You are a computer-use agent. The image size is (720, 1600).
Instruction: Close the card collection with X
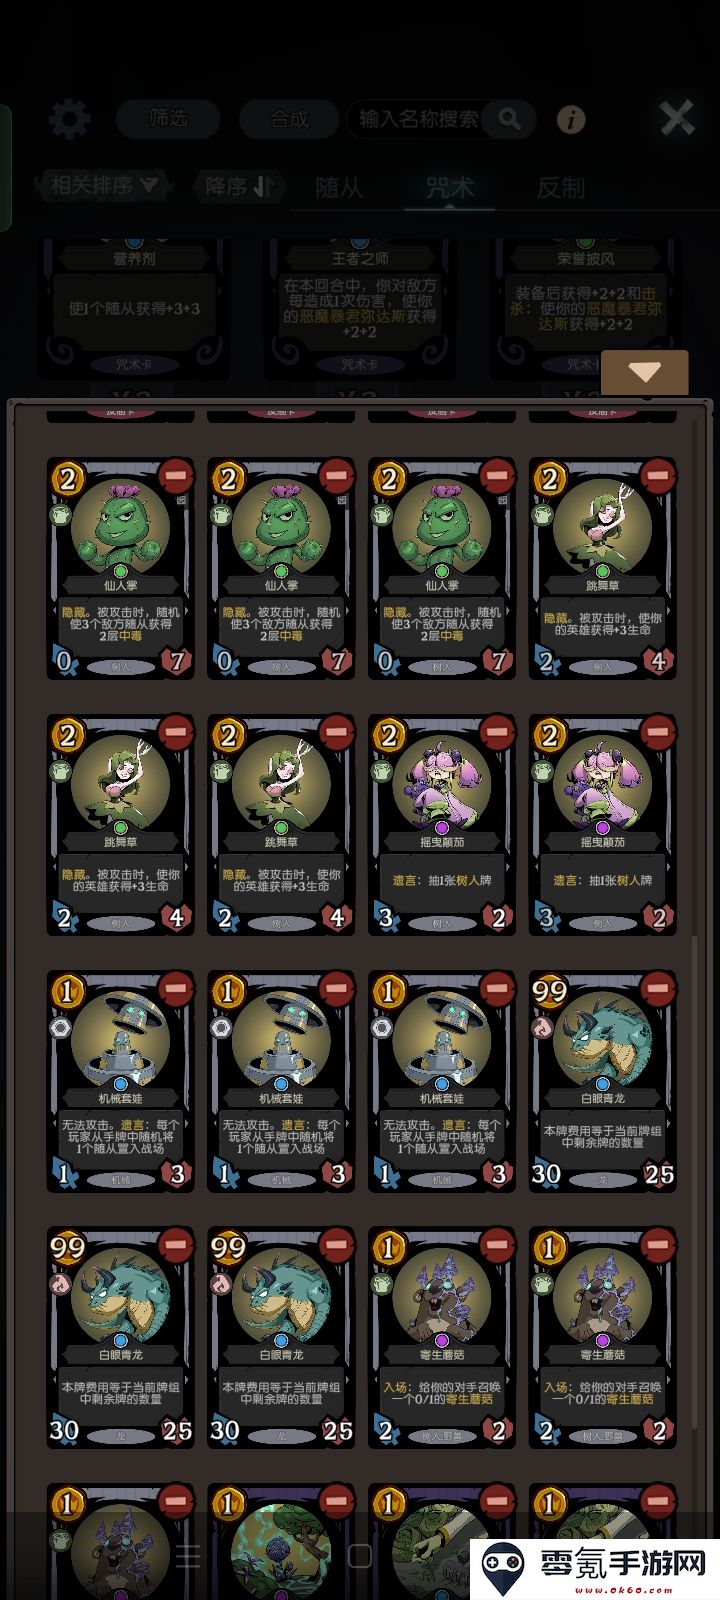(677, 118)
